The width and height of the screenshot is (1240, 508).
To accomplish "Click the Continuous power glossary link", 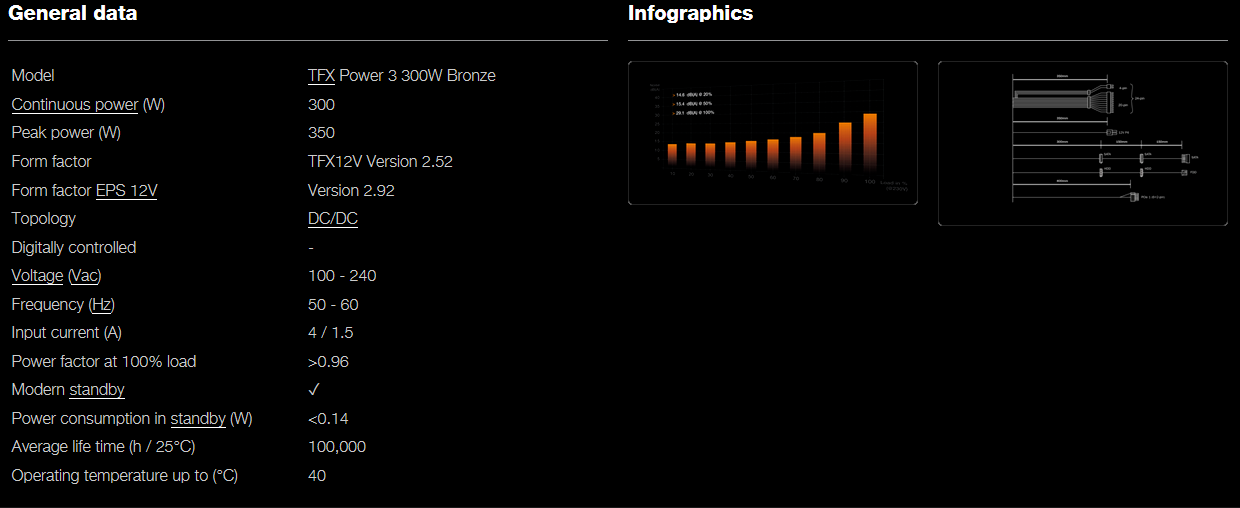I will point(75,104).
